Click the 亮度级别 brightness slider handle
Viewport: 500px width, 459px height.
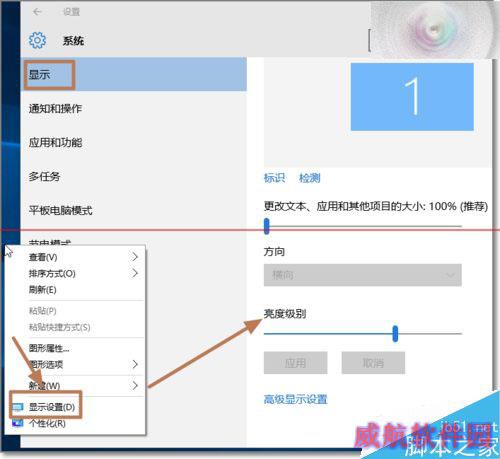(x=395, y=334)
